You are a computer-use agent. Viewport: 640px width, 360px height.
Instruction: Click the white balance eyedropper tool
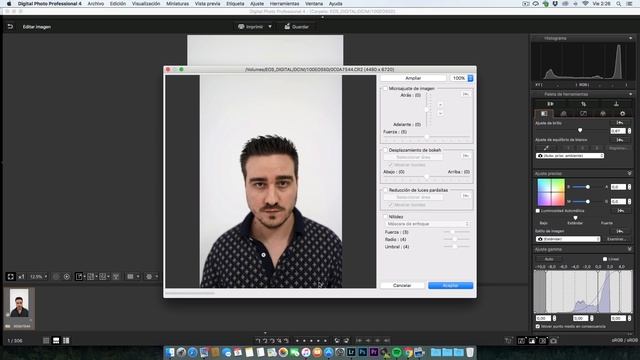click(546, 148)
